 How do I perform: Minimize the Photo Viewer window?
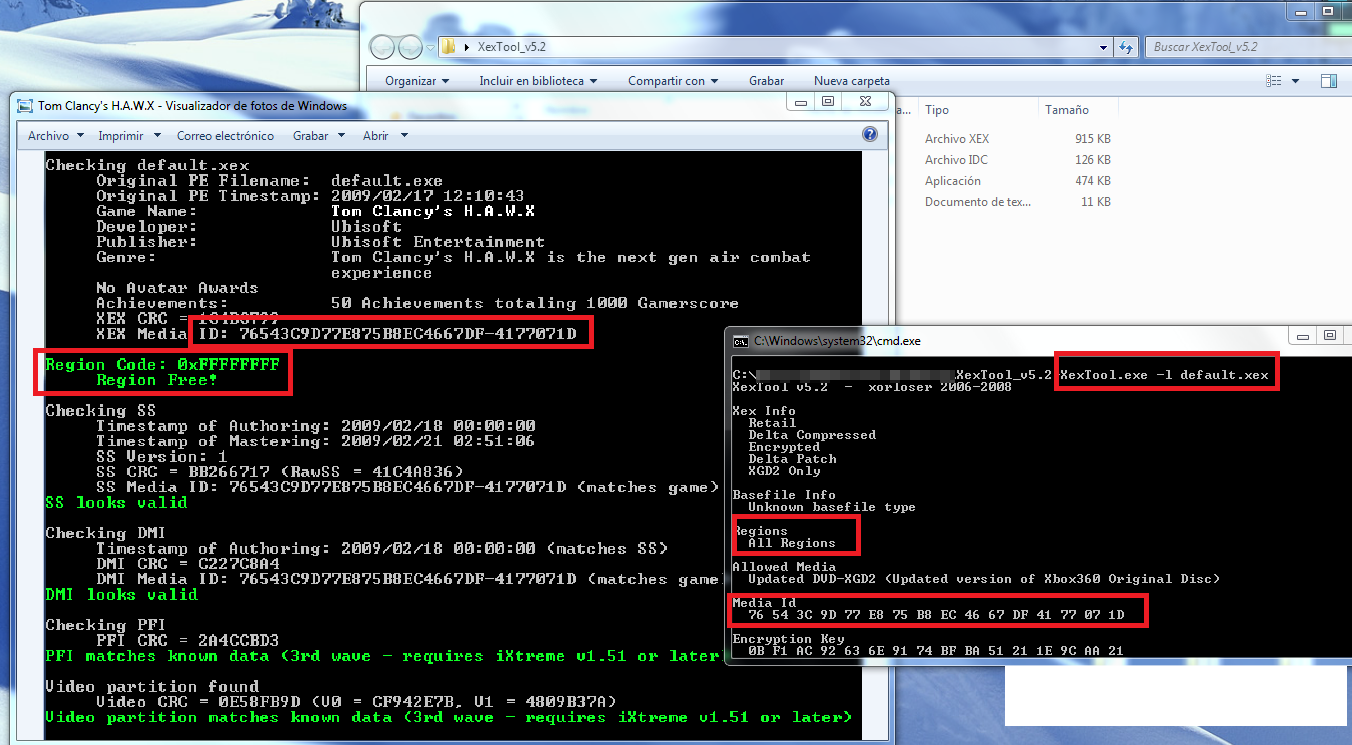coord(799,102)
